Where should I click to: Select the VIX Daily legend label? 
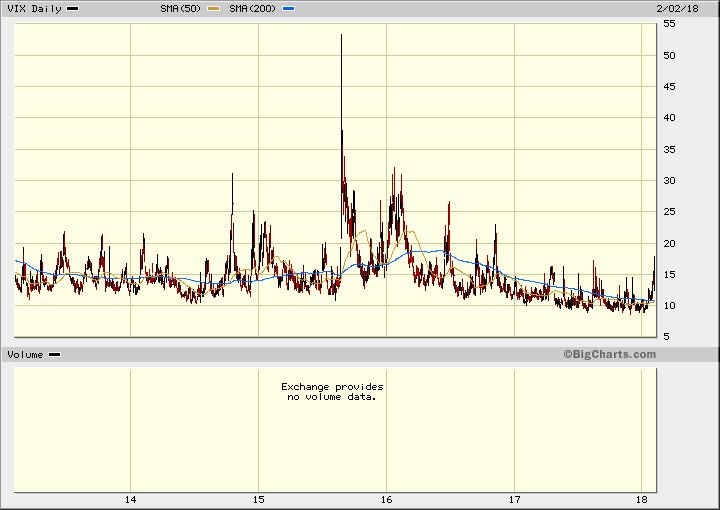[x=34, y=9]
